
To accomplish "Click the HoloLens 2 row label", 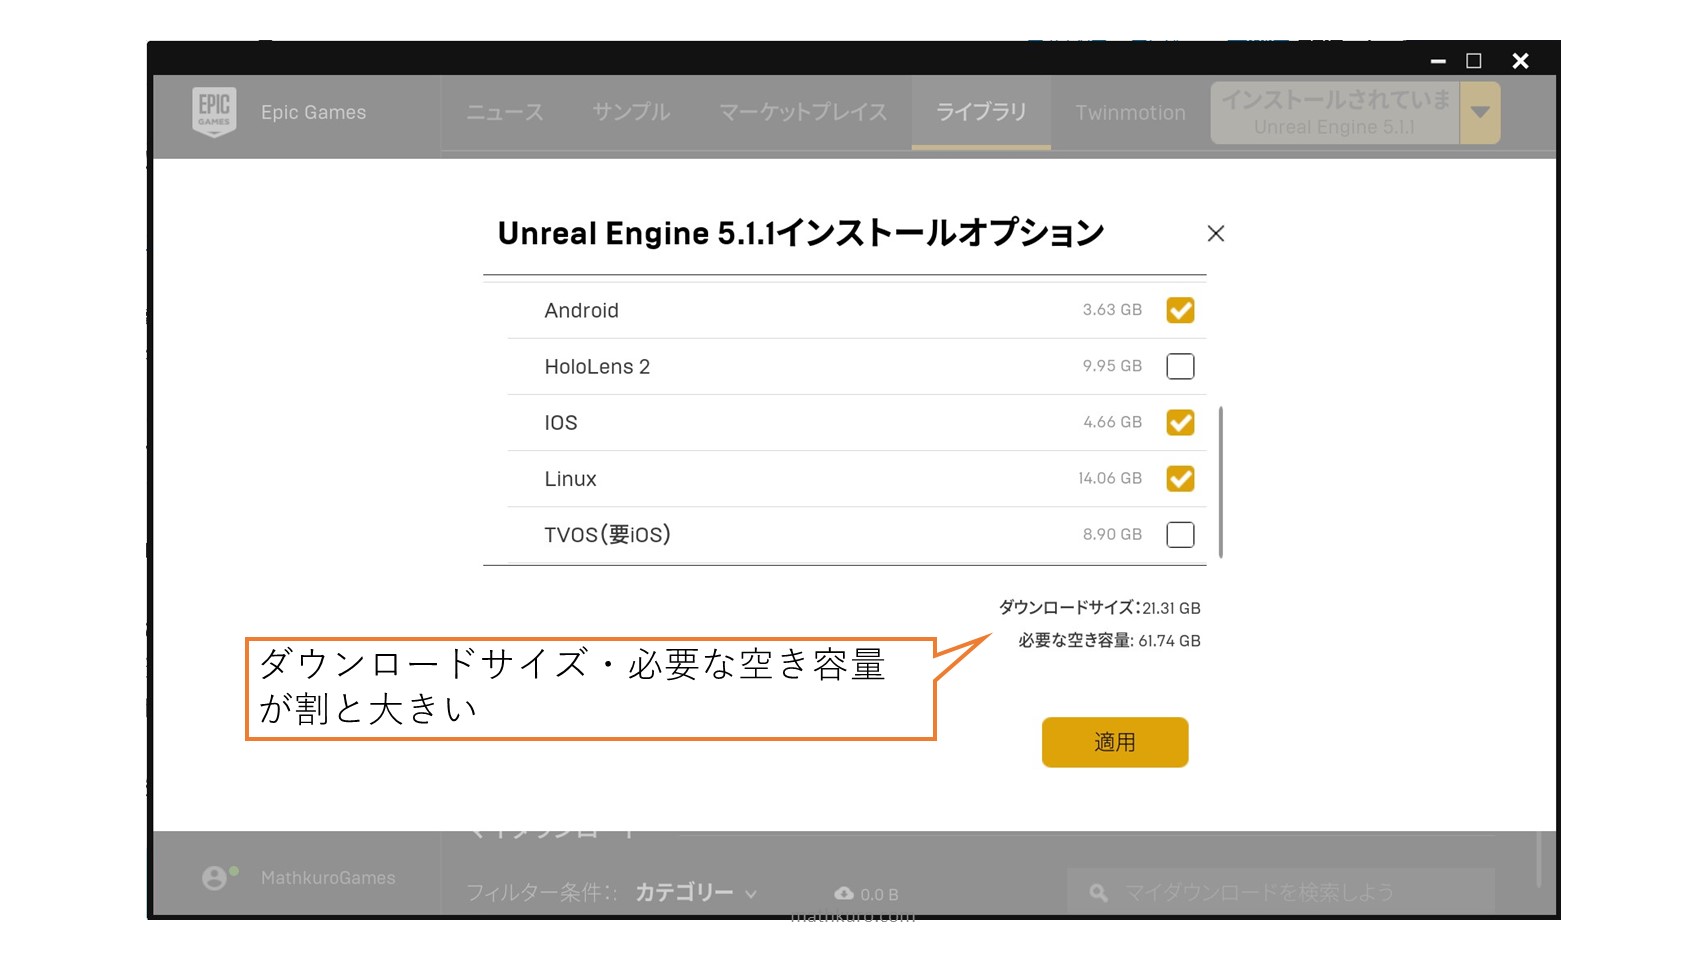I will [x=597, y=366].
